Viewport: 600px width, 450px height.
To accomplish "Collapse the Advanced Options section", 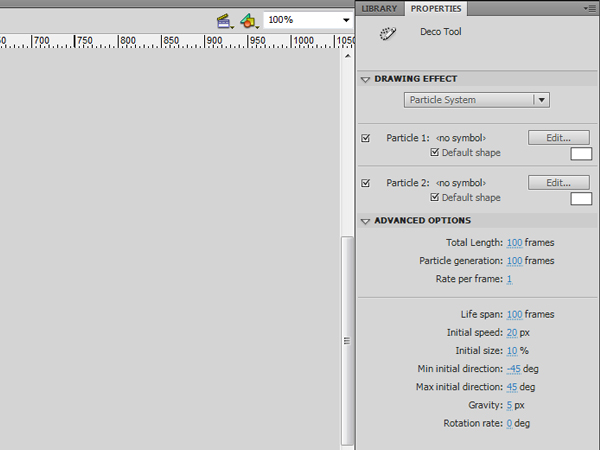I will coord(365,221).
